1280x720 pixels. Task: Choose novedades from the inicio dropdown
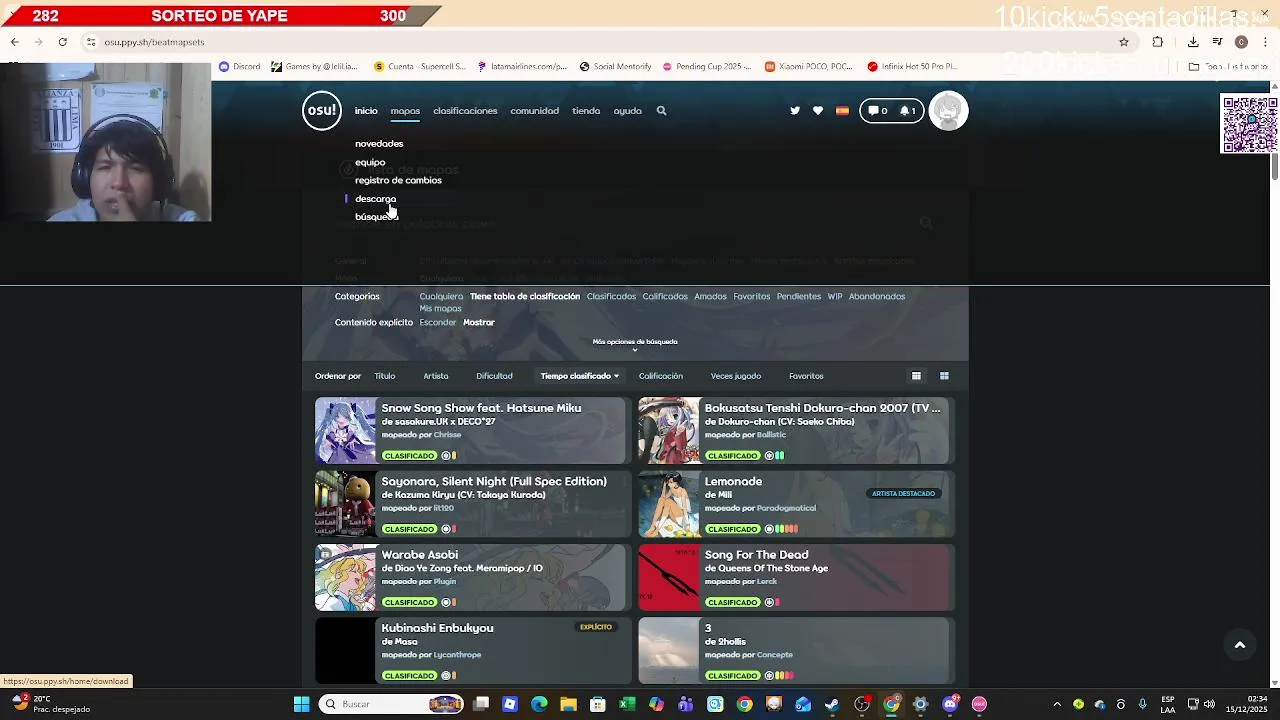tap(379, 144)
